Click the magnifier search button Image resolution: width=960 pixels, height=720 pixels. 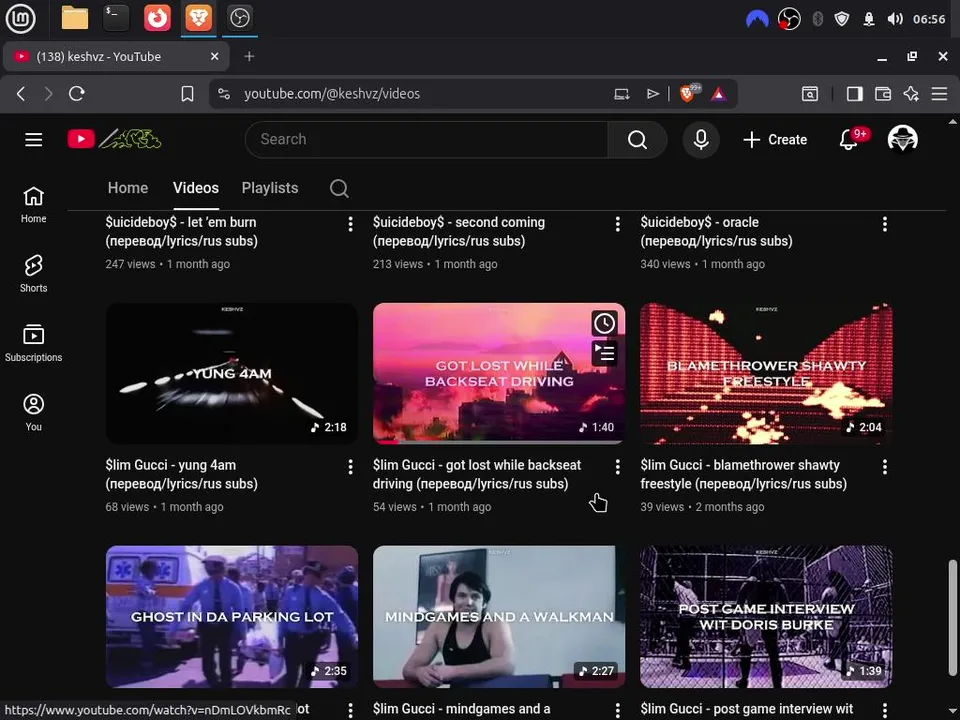637,140
